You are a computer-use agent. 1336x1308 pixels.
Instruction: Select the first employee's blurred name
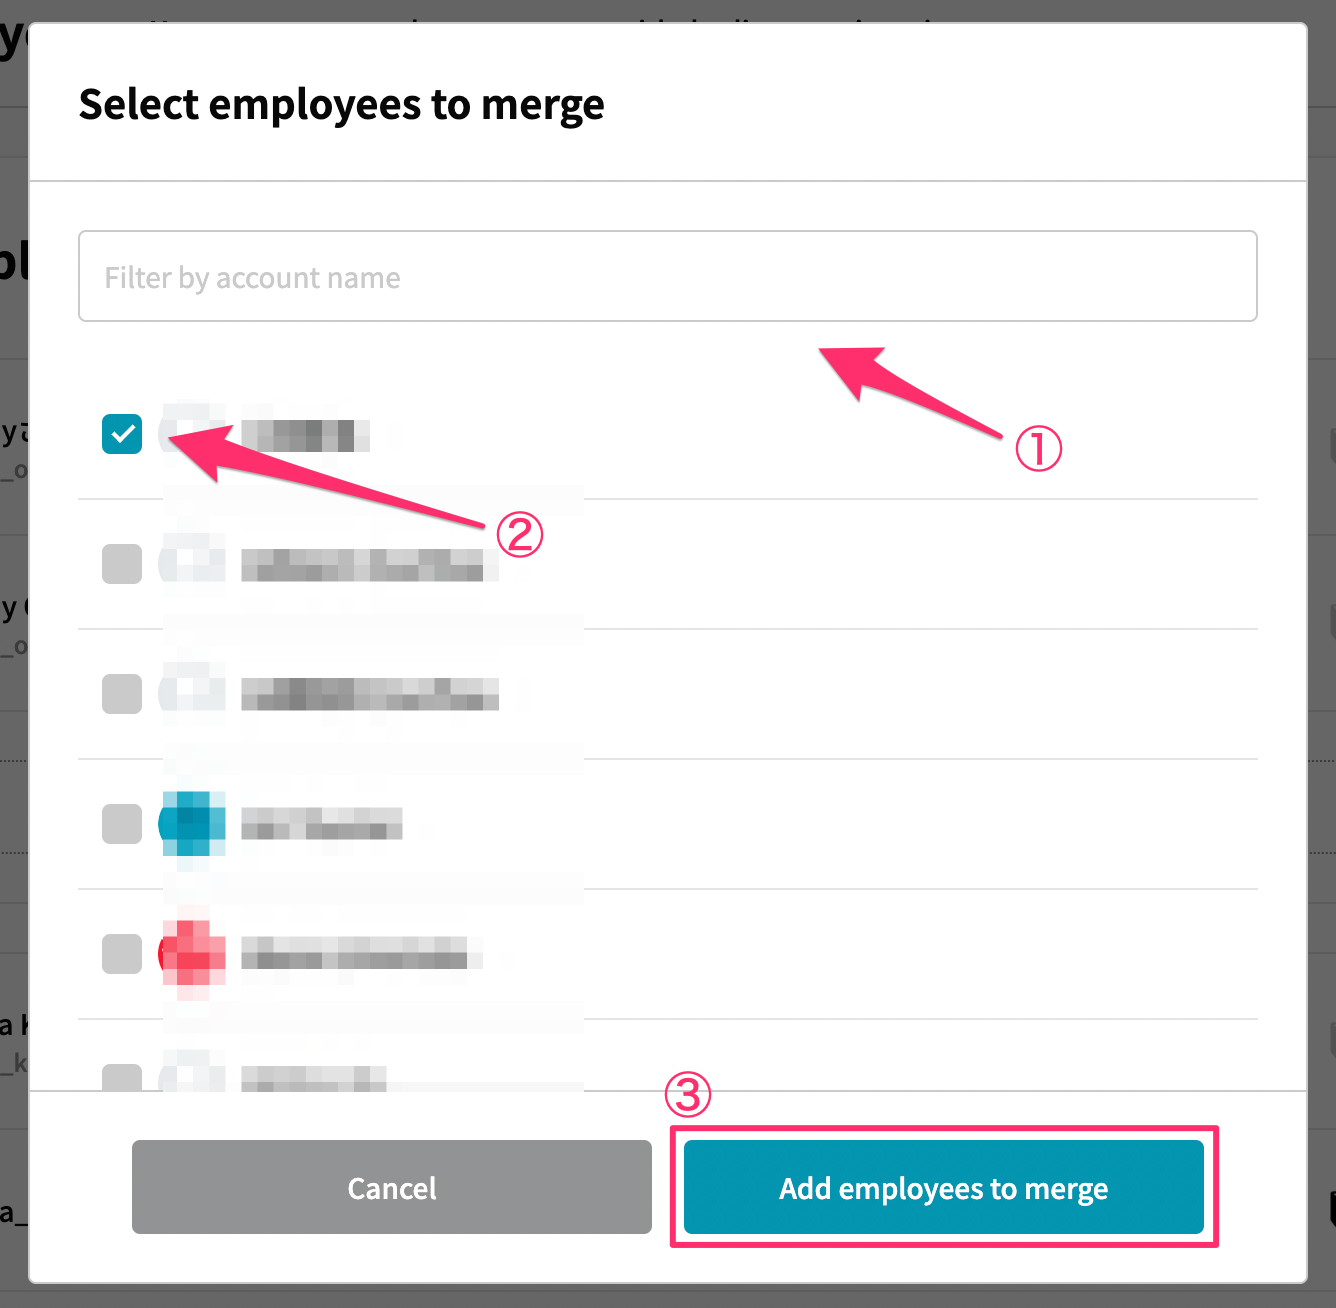point(306,435)
